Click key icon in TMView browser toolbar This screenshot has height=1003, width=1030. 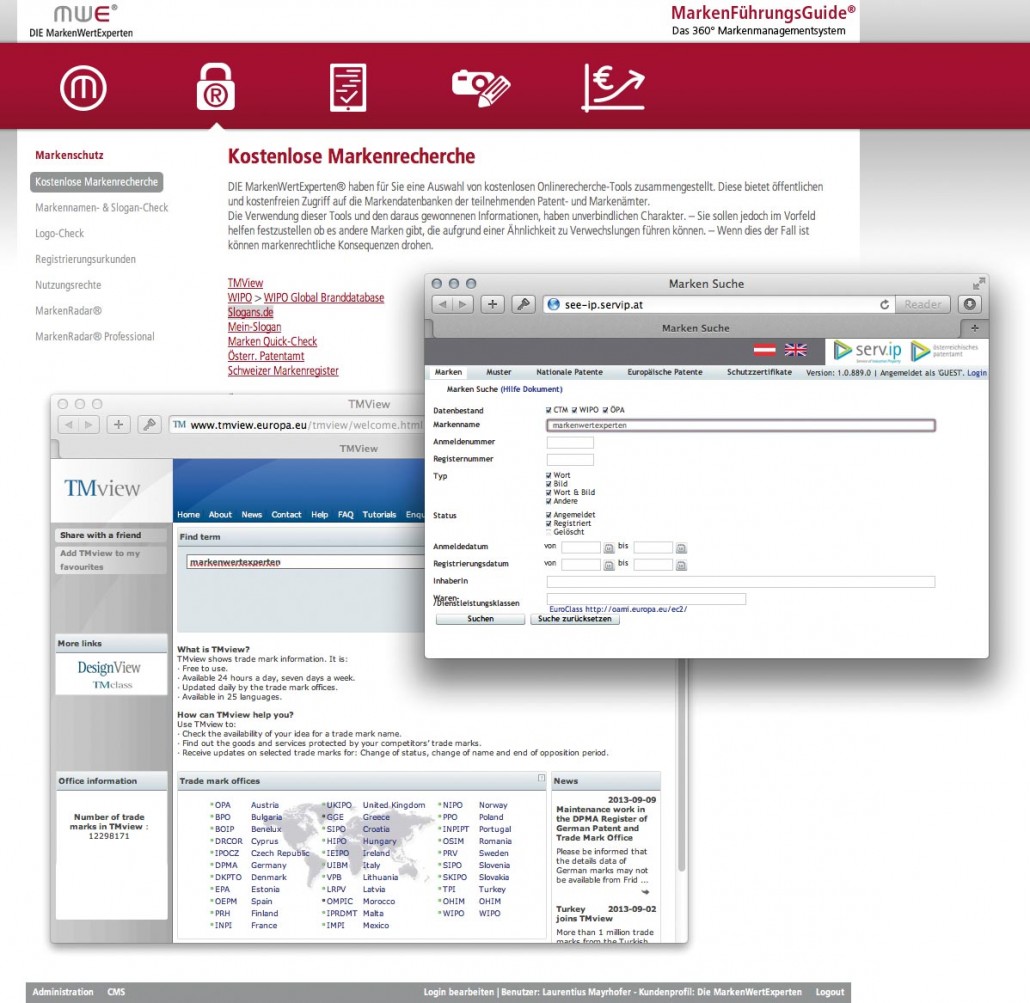click(150, 424)
